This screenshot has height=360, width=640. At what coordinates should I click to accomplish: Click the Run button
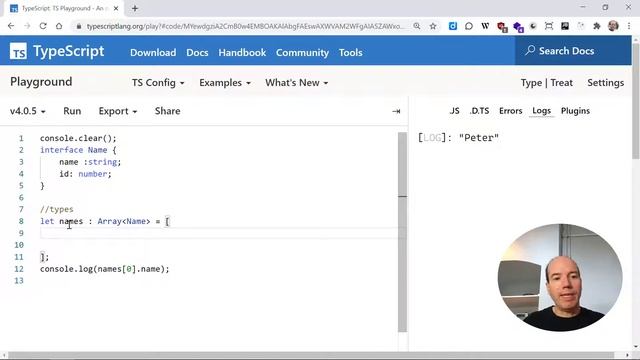[72, 111]
